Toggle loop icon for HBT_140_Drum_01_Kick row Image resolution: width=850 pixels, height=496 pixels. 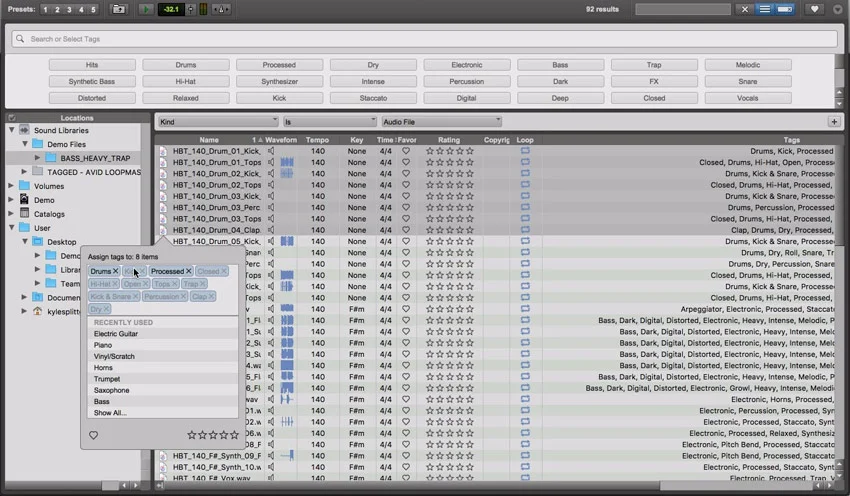[x=525, y=151]
